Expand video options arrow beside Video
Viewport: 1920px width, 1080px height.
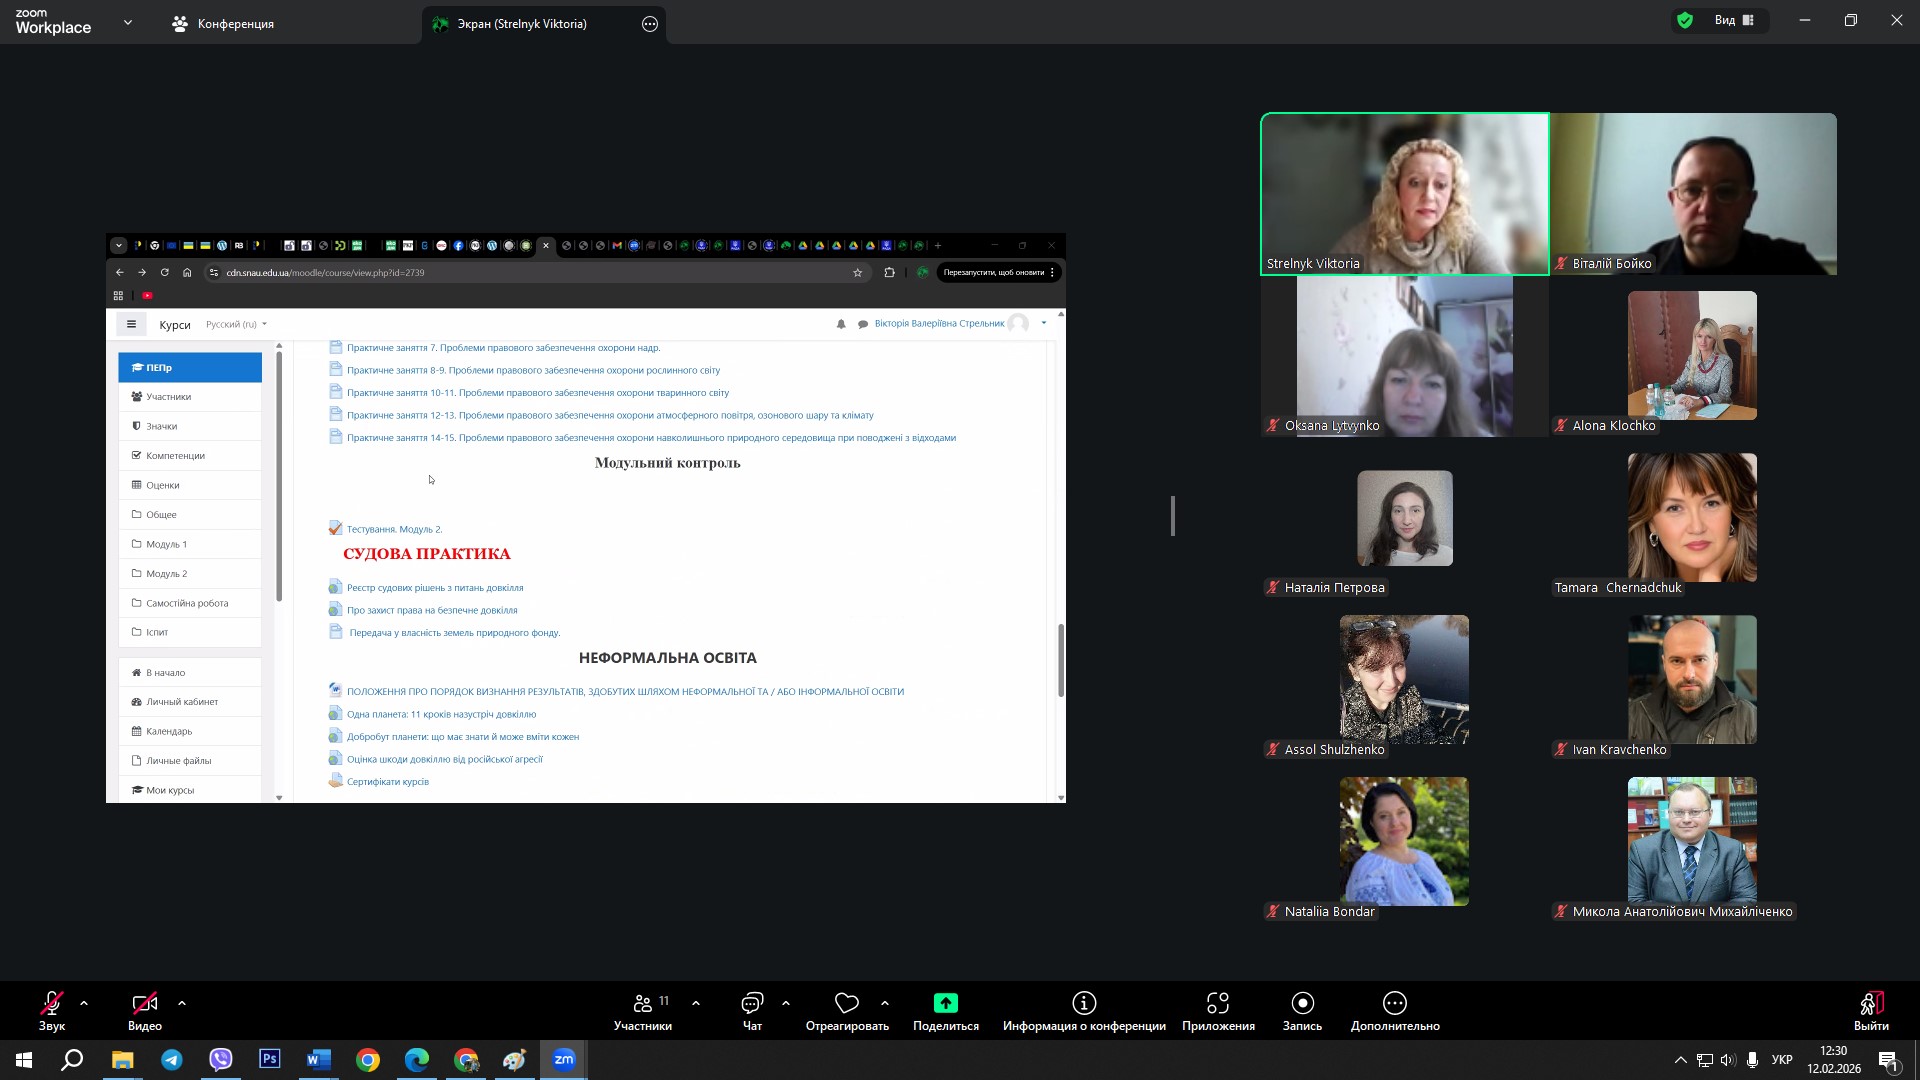(x=182, y=1003)
